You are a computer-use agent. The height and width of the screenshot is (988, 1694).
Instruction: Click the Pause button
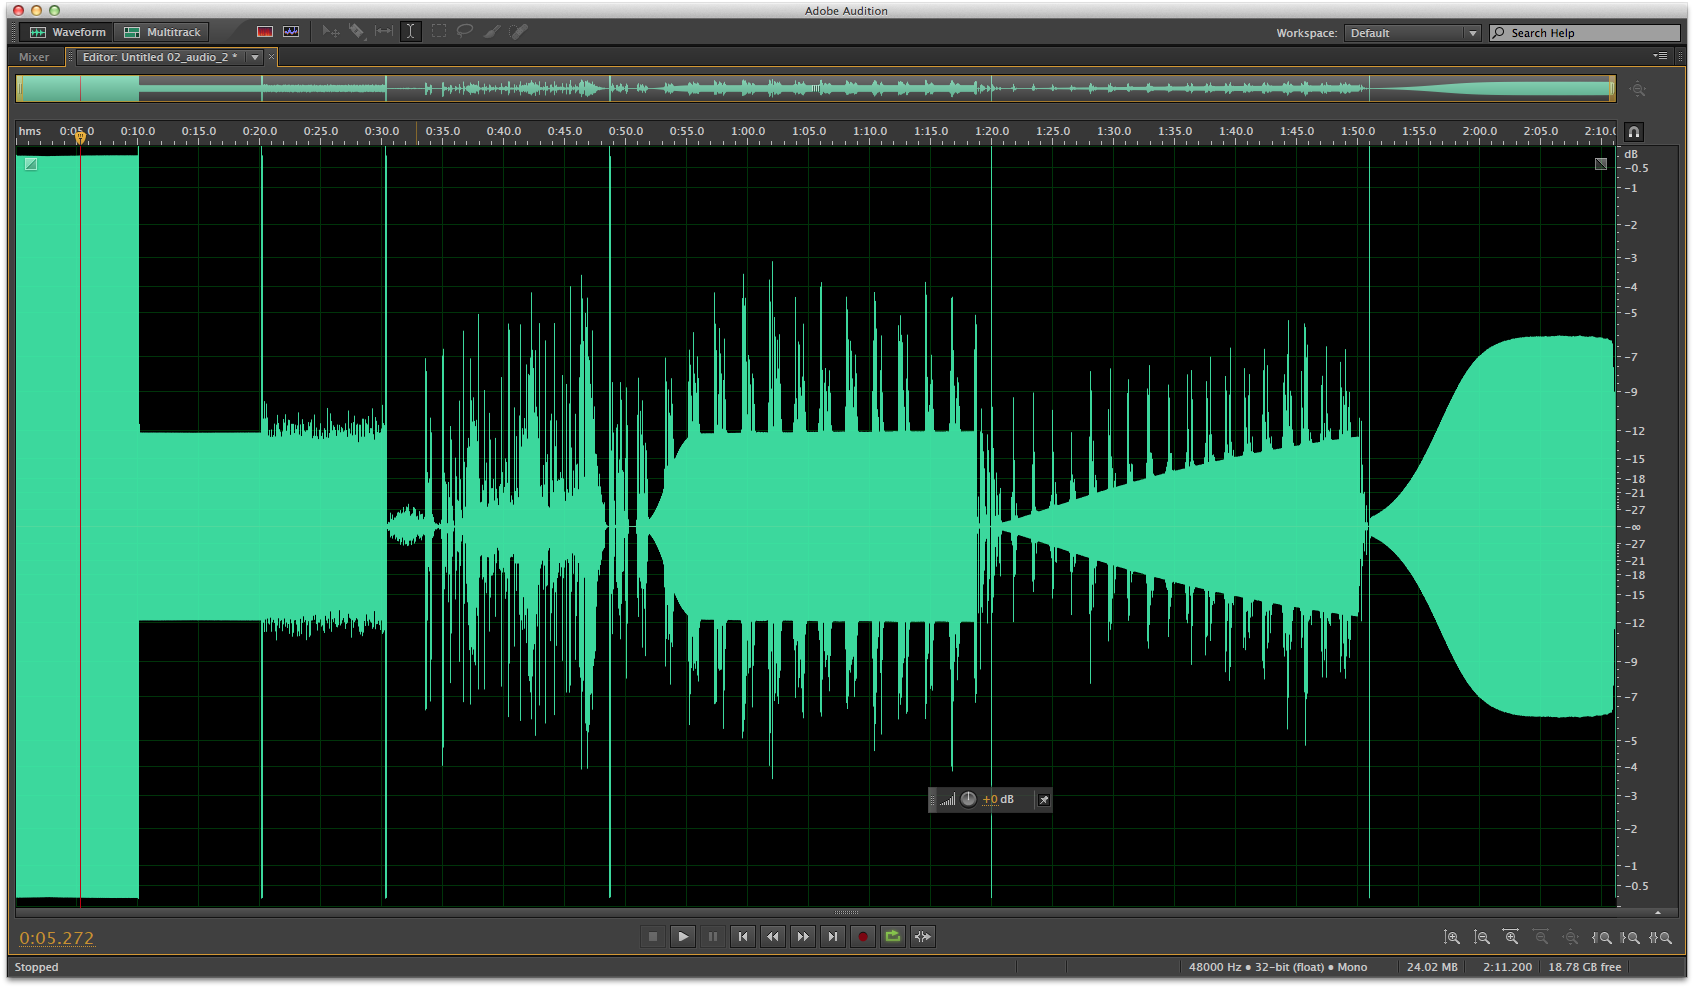click(x=713, y=937)
